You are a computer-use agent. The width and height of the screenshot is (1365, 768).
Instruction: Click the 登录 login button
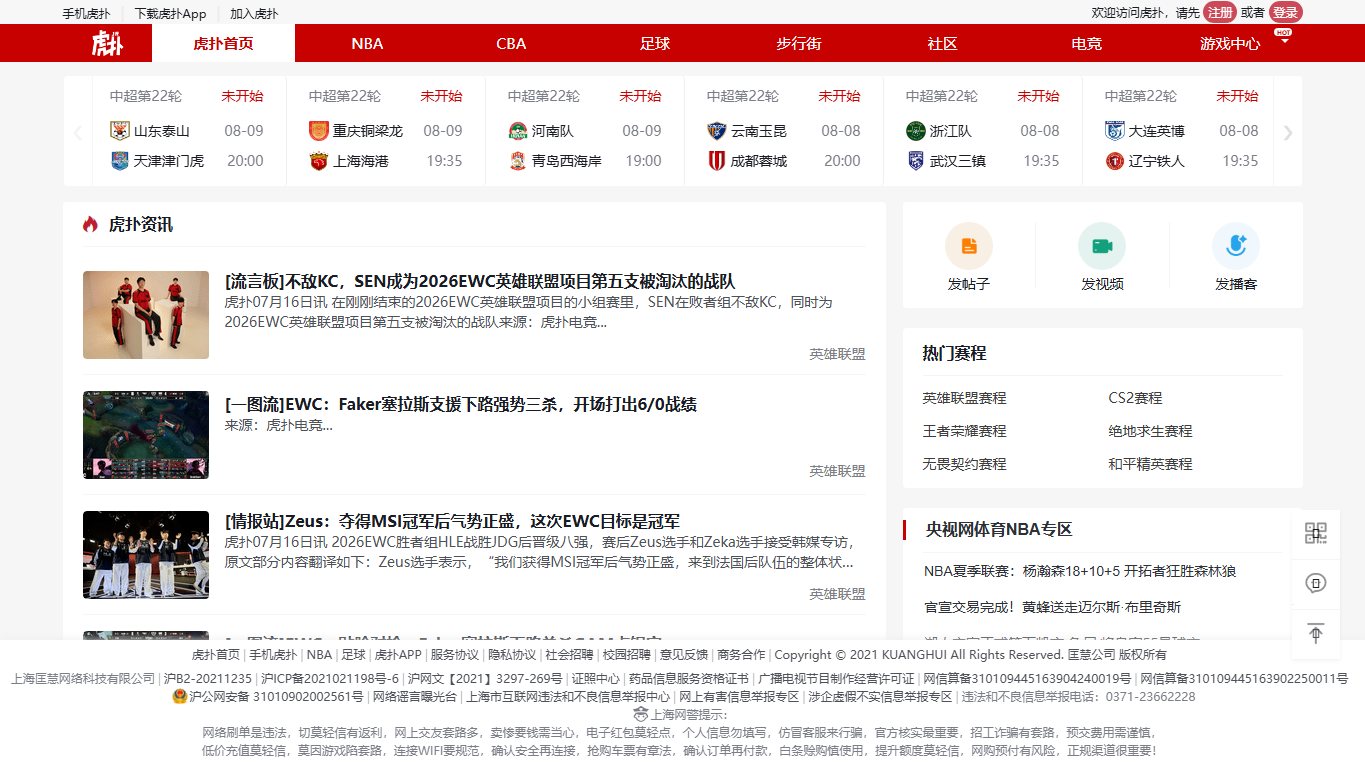[x=1286, y=12]
